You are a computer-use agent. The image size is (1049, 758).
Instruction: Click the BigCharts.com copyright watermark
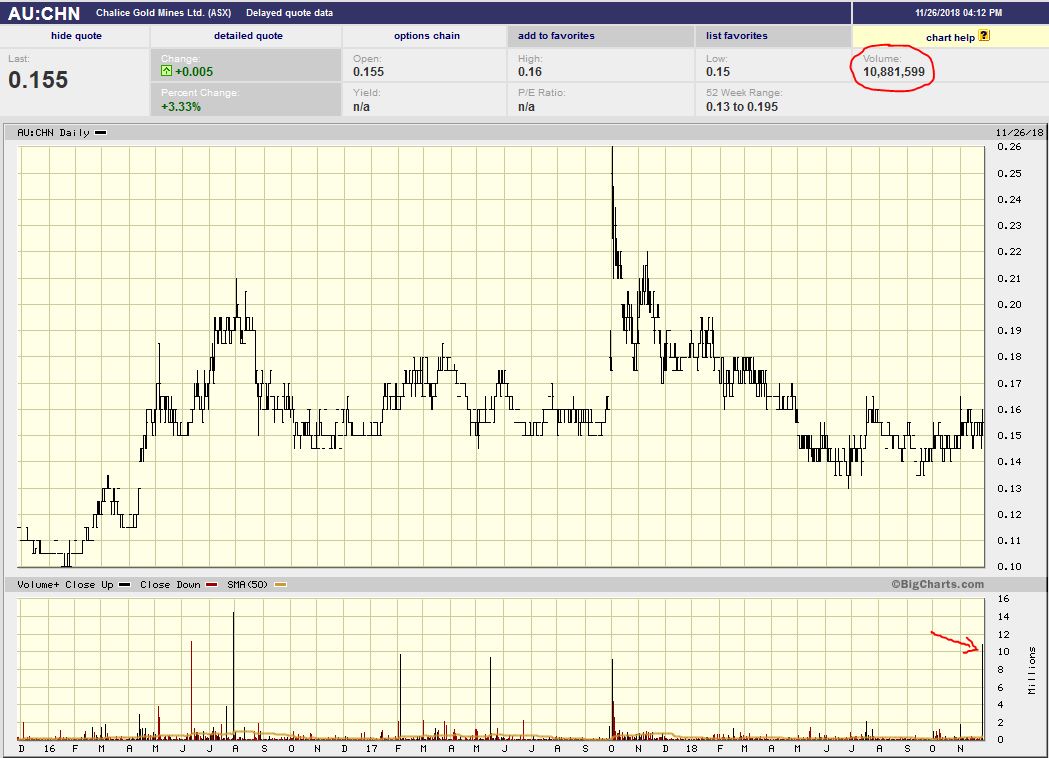coord(937,584)
